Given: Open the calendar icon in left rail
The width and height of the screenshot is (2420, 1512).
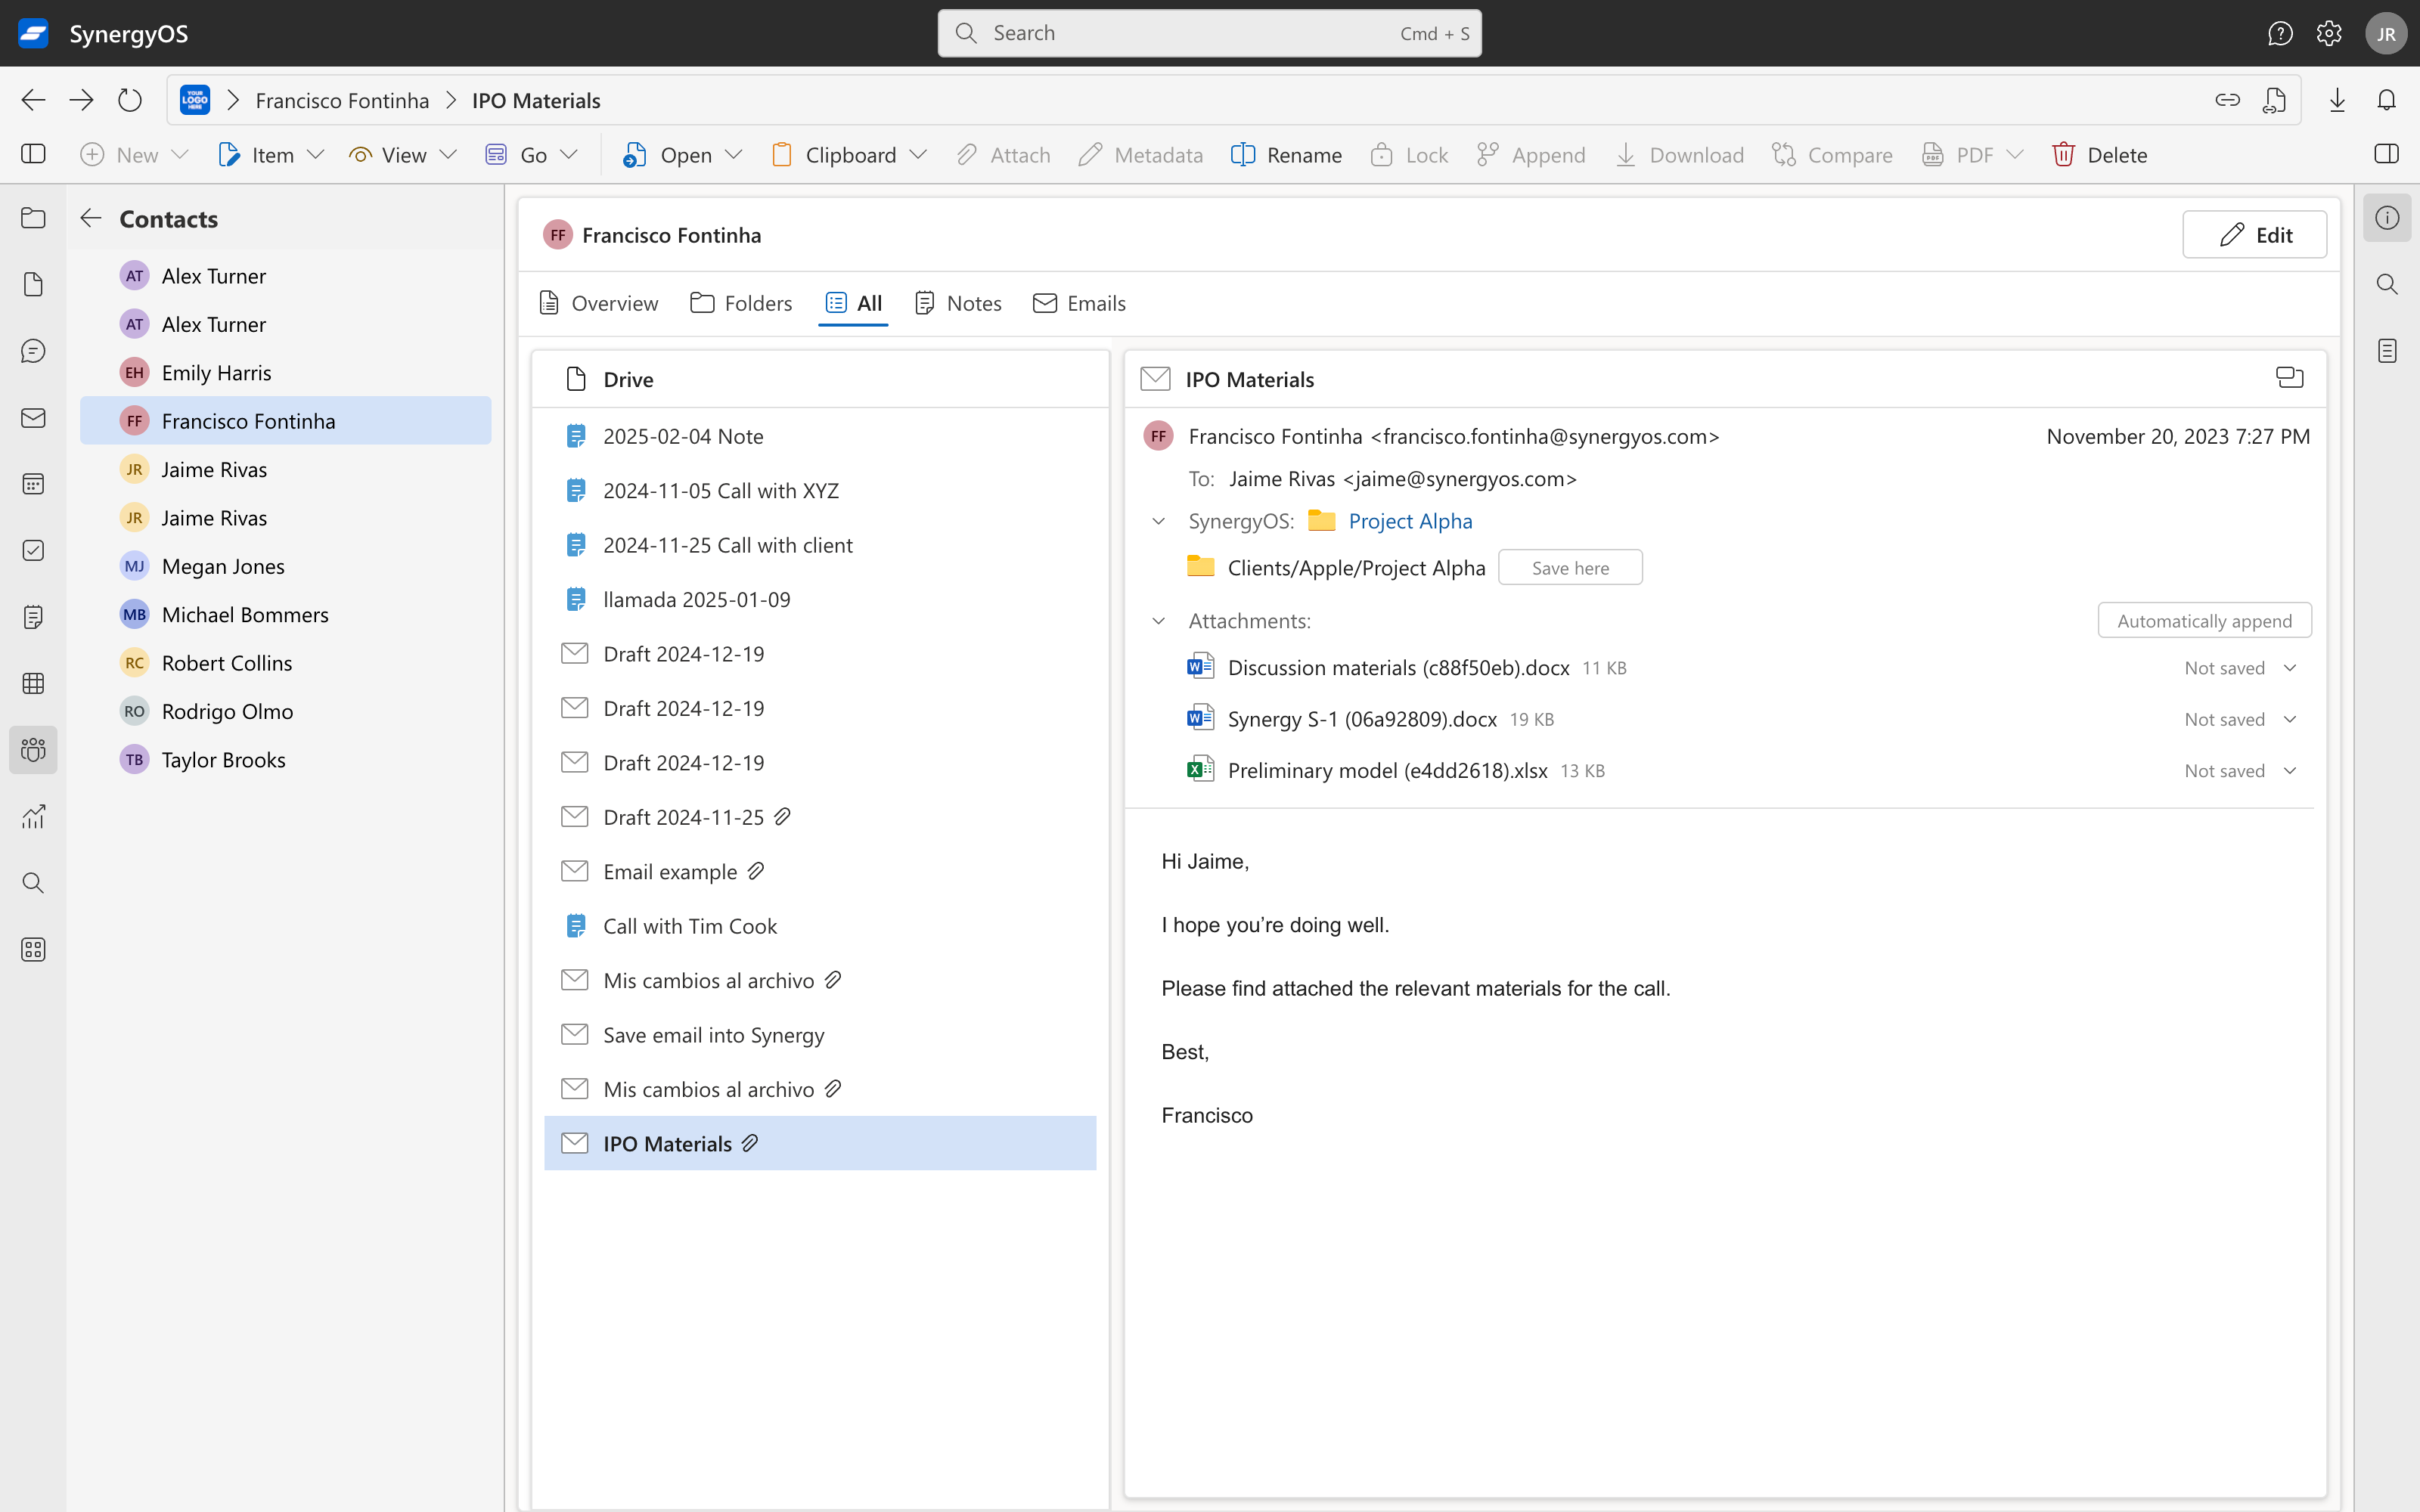Looking at the screenshot, I should 33,484.
